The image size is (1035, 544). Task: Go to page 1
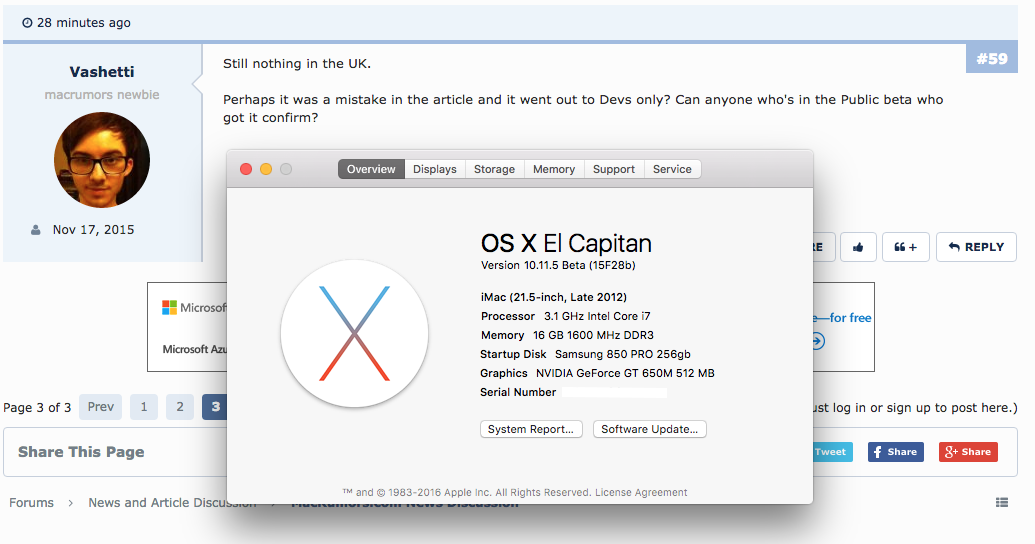[x=144, y=407]
